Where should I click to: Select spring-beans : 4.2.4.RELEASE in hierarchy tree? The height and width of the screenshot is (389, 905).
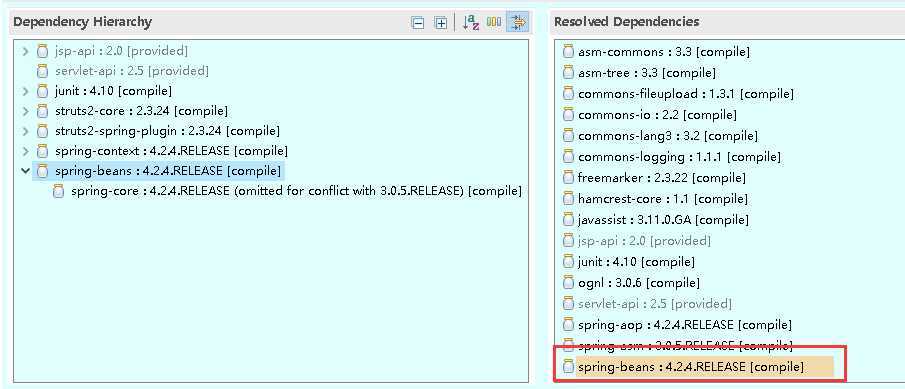click(x=168, y=171)
